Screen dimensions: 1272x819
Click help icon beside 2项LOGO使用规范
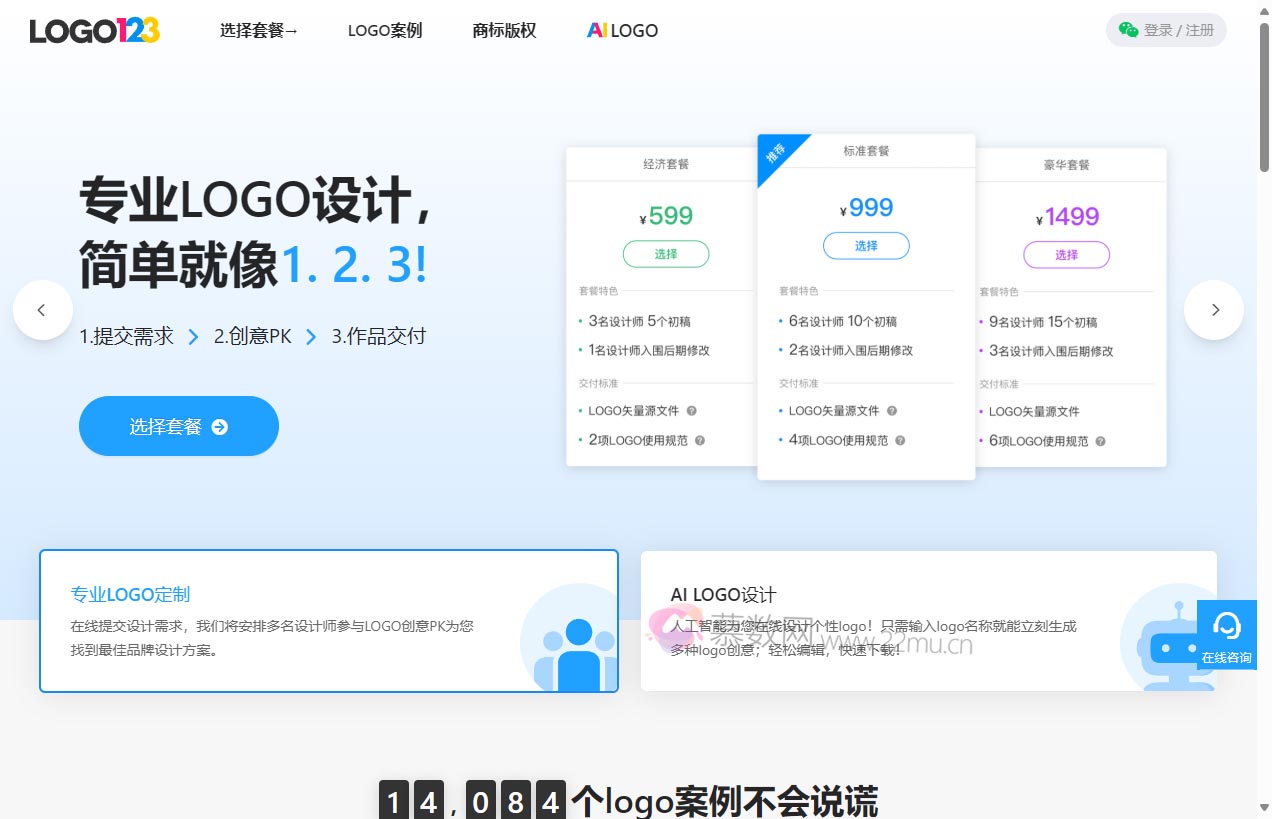coord(700,440)
